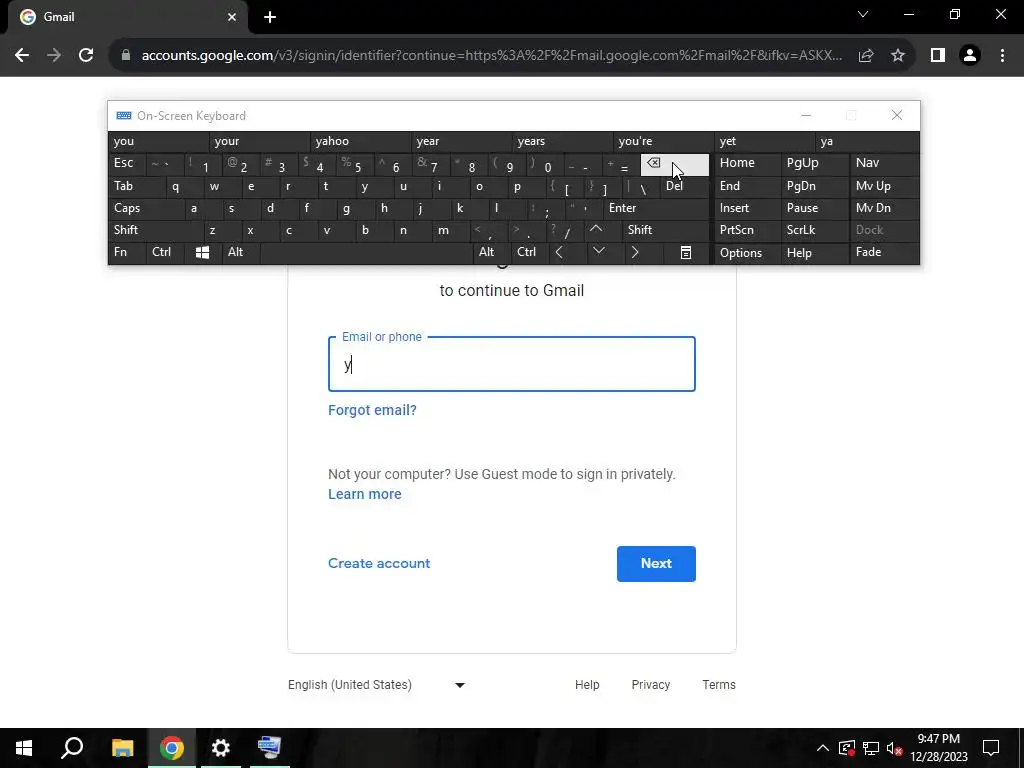Toggle the left Ctrl key
1024x768 pixels.
[x=165, y=252]
